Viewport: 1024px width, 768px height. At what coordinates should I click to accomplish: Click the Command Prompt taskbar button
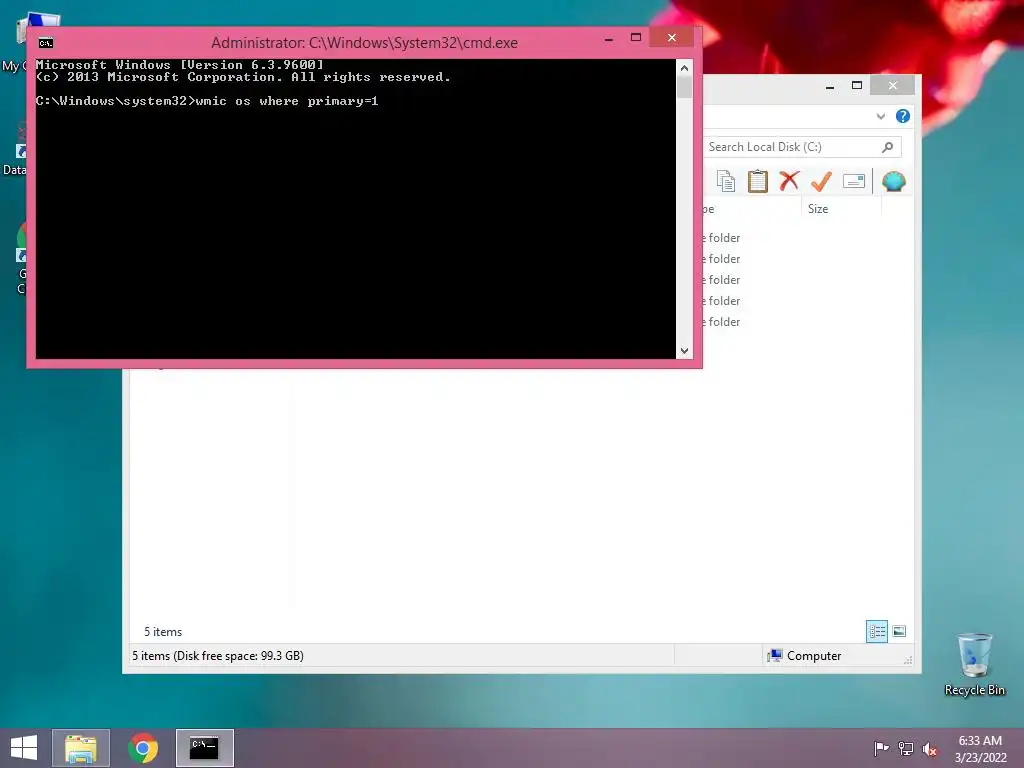(x=204, y=748)
